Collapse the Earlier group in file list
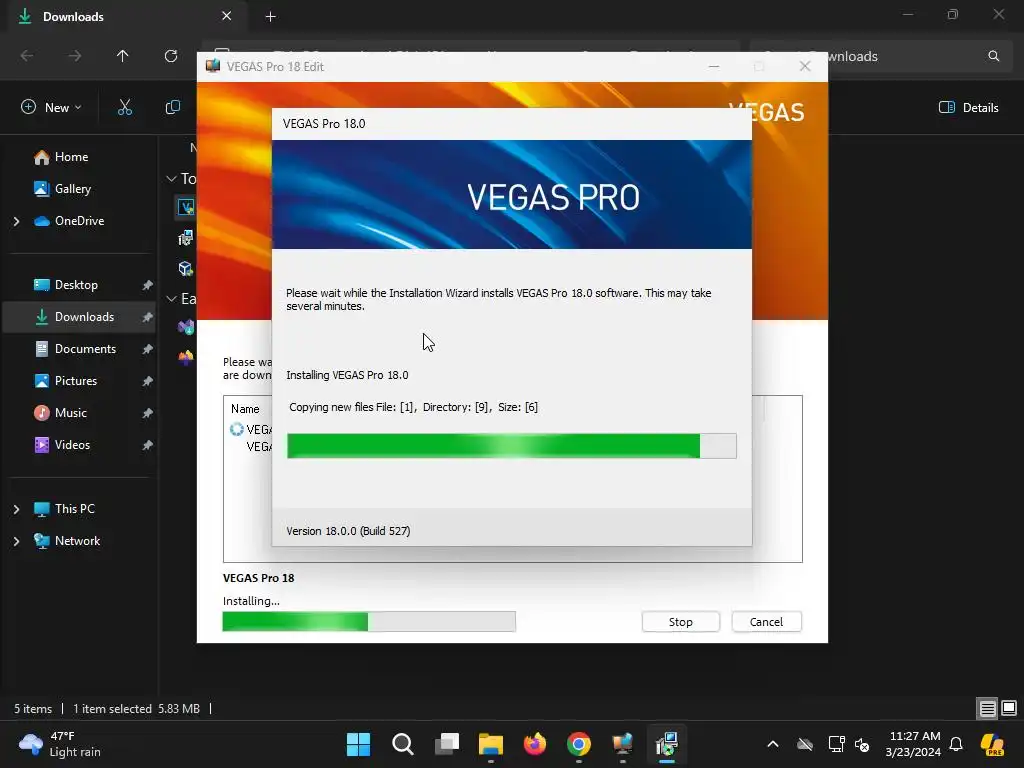The width and height of the screenshot is (1024, 768). click(172, 298)
